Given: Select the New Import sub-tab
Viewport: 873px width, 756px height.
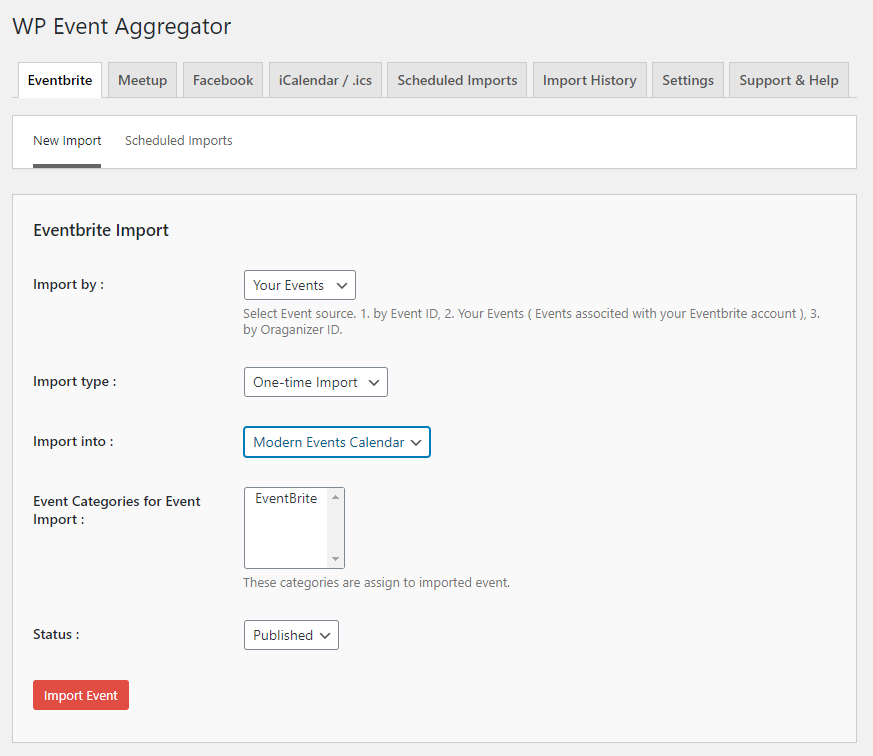Looking at the screenshot, I should tap(67, 141).
